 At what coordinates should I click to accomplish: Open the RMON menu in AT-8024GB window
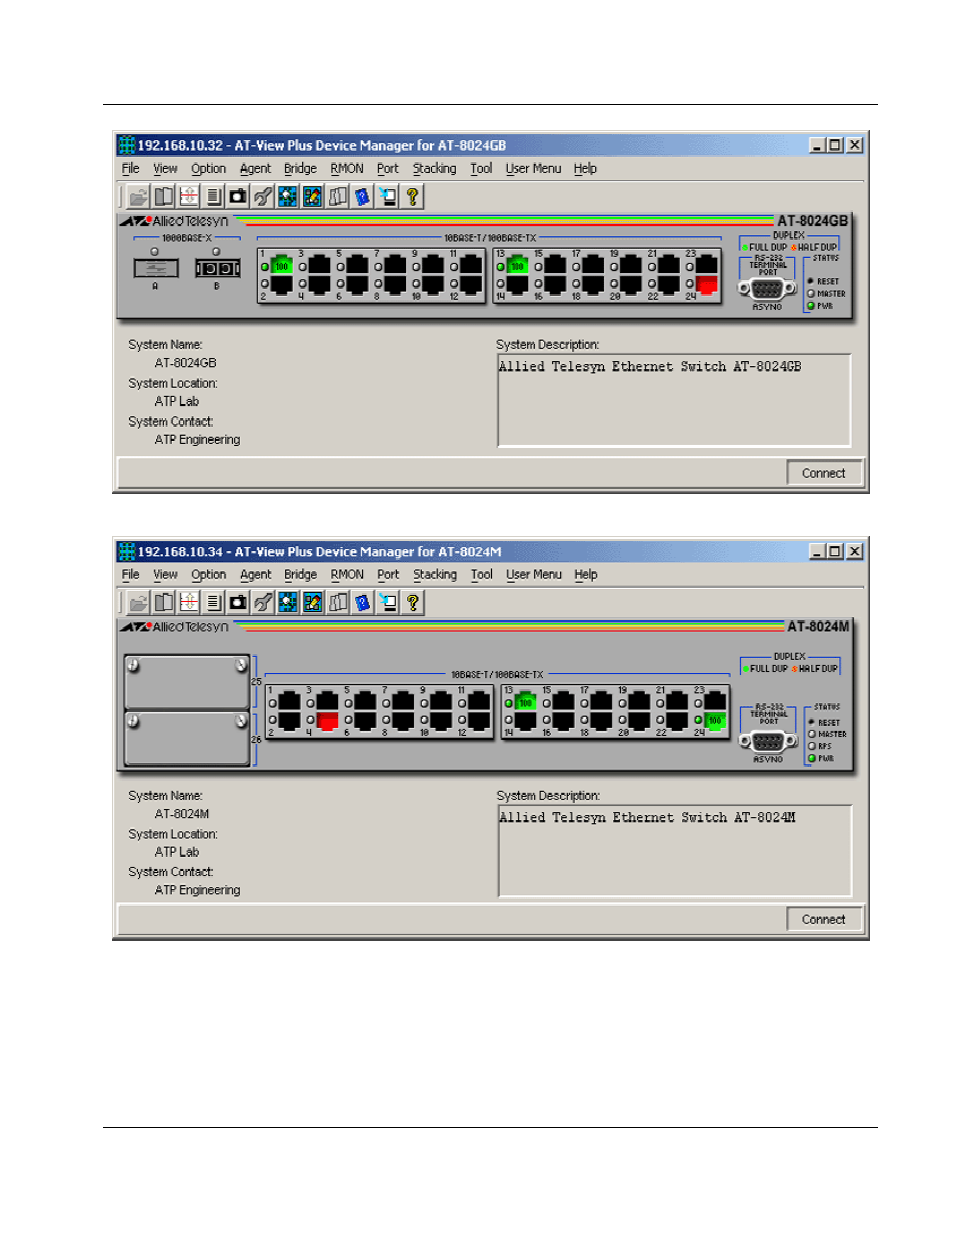coord(347,169)
